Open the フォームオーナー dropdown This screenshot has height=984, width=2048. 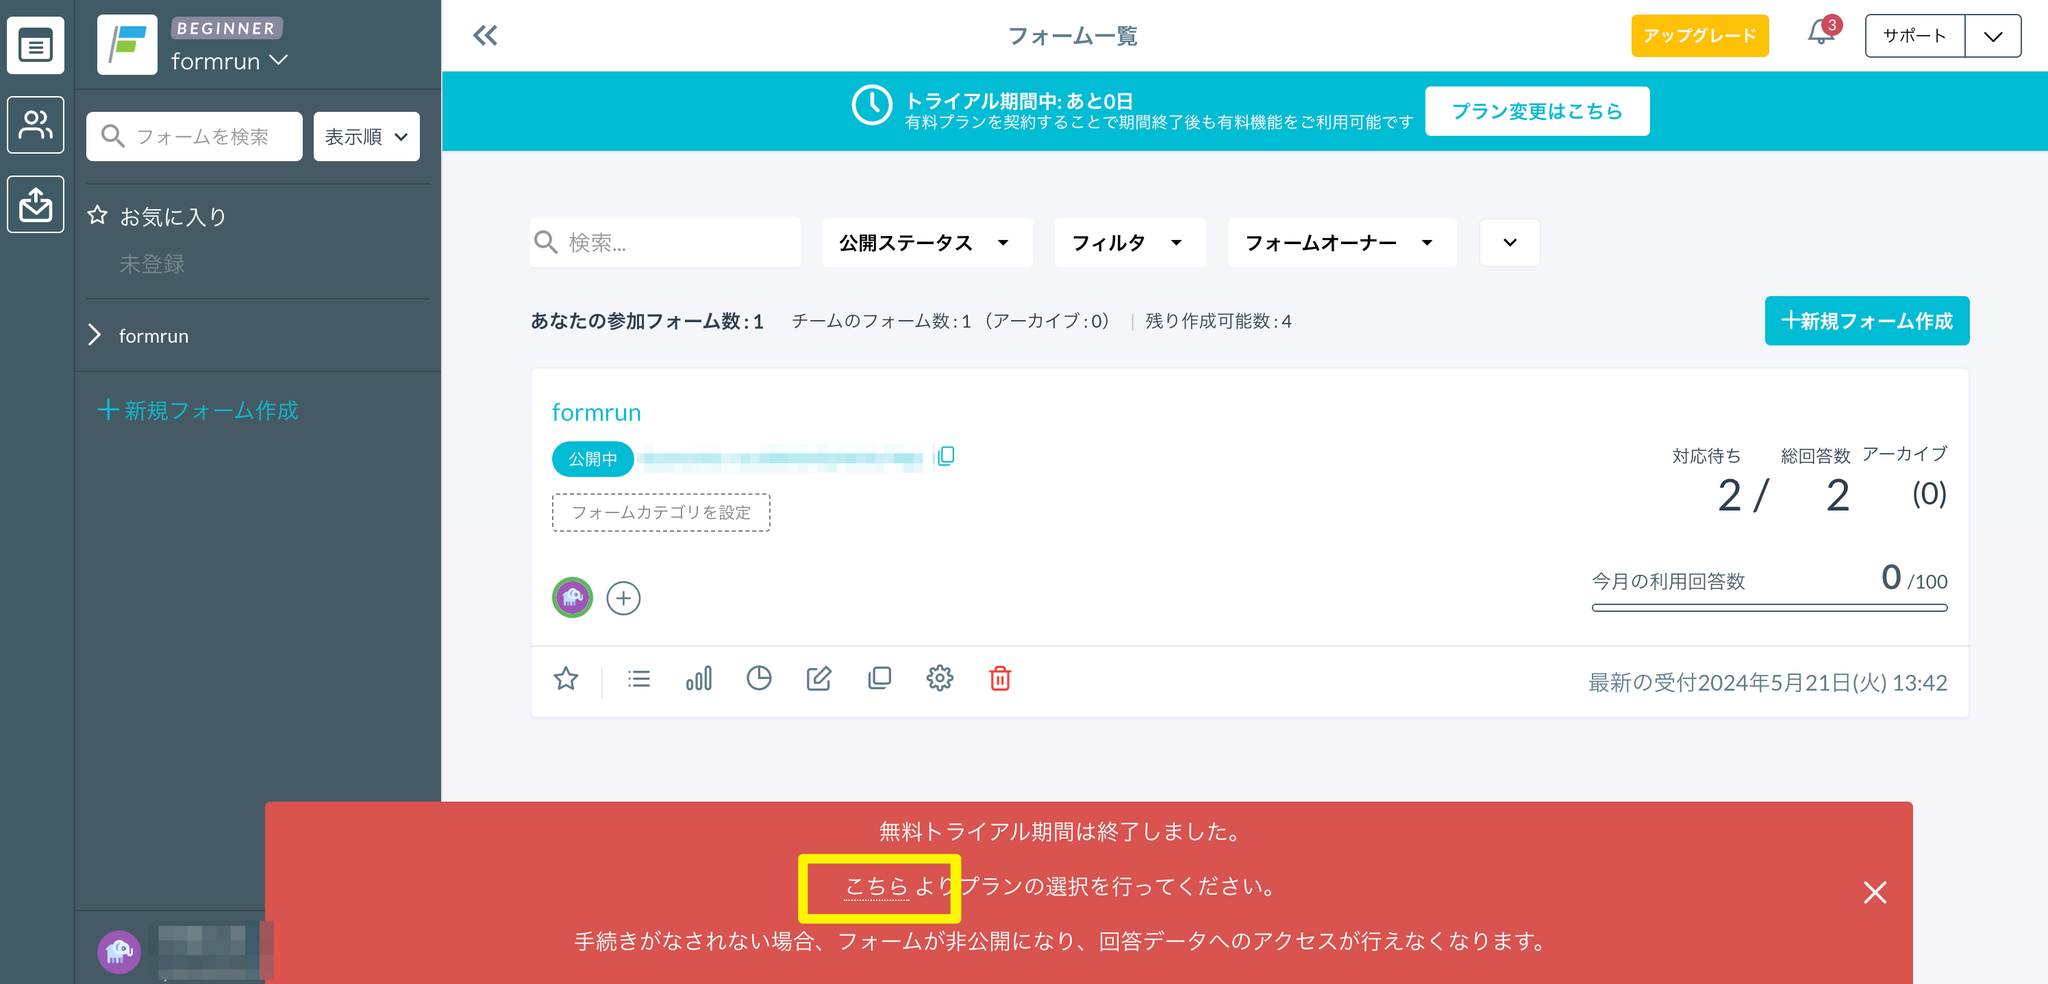(1342, 243)
